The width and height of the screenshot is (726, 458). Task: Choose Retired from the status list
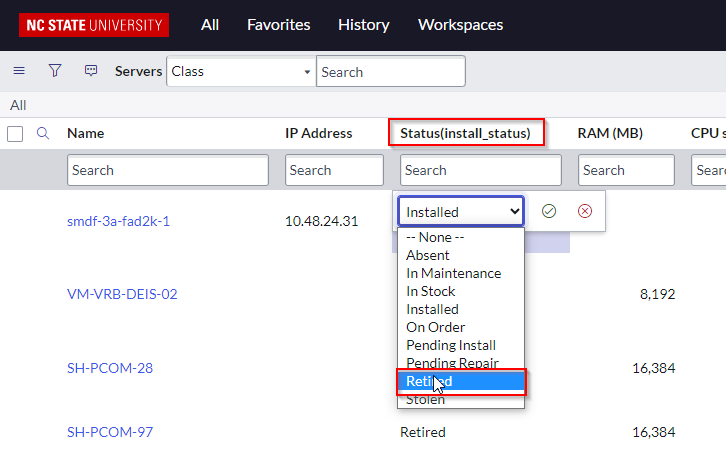tap(461, 381)
